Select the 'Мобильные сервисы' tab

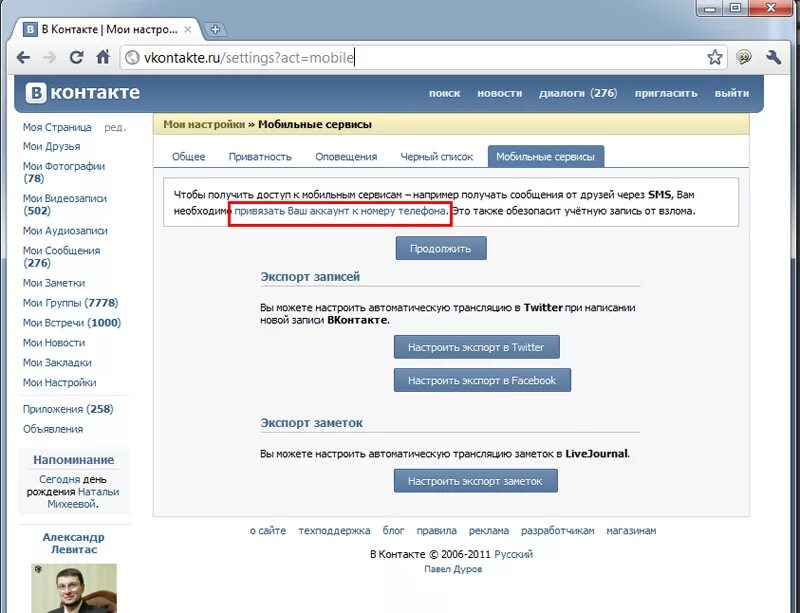click(x=545, y=157)
